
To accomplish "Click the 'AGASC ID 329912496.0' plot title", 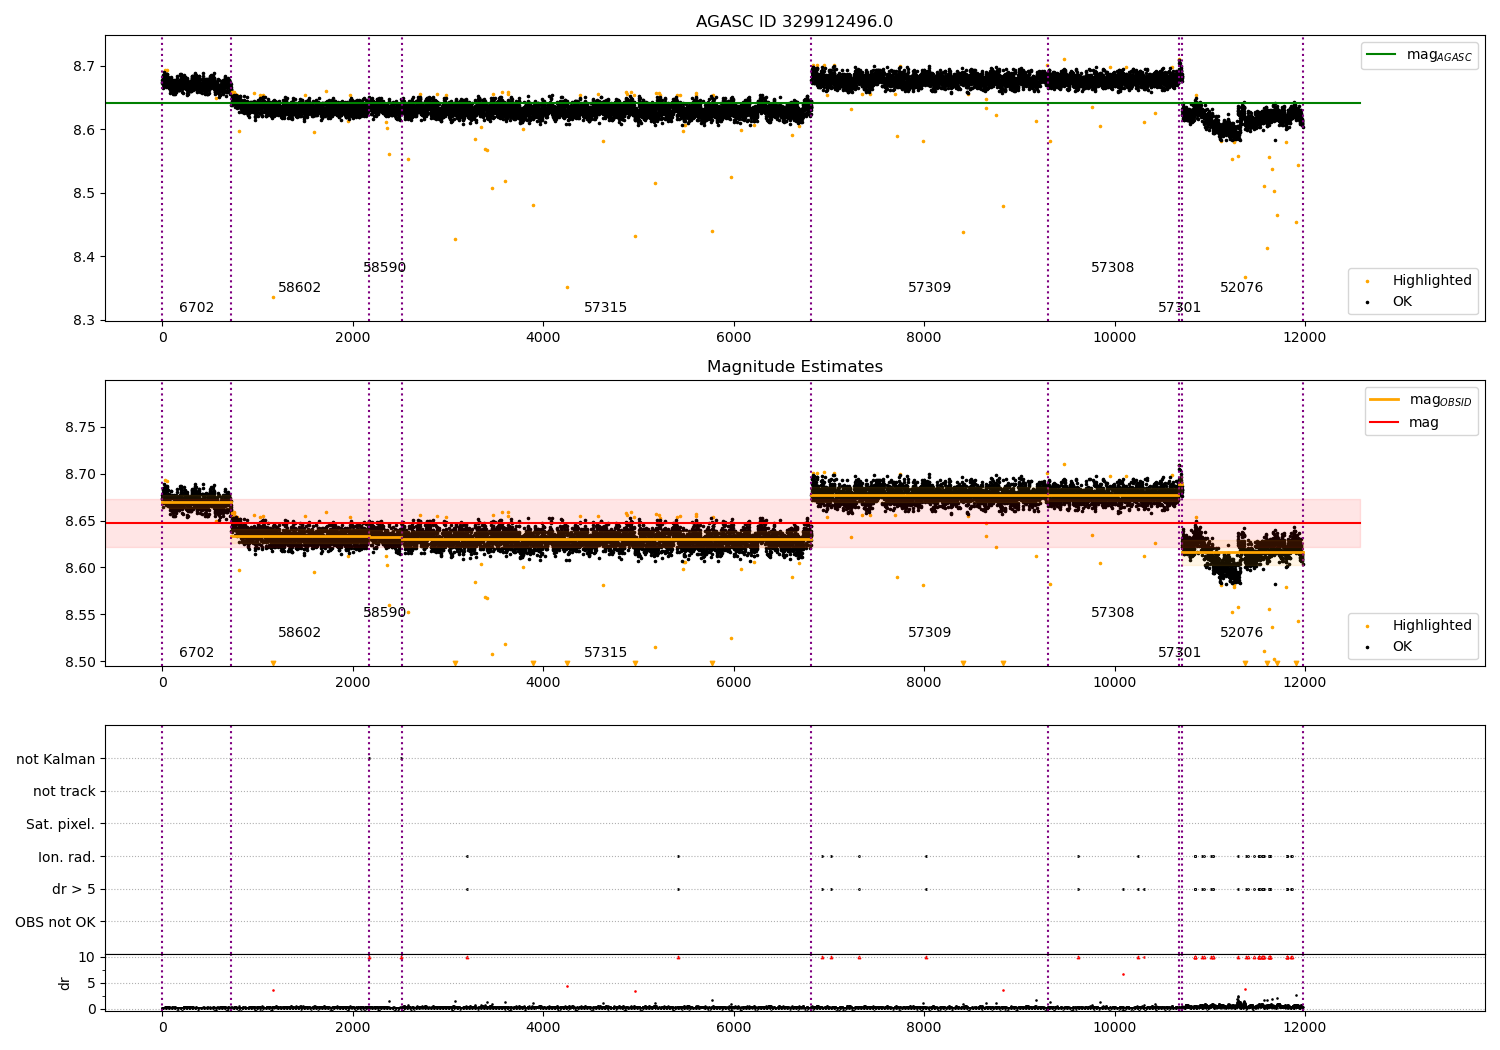I will point(794,22).
